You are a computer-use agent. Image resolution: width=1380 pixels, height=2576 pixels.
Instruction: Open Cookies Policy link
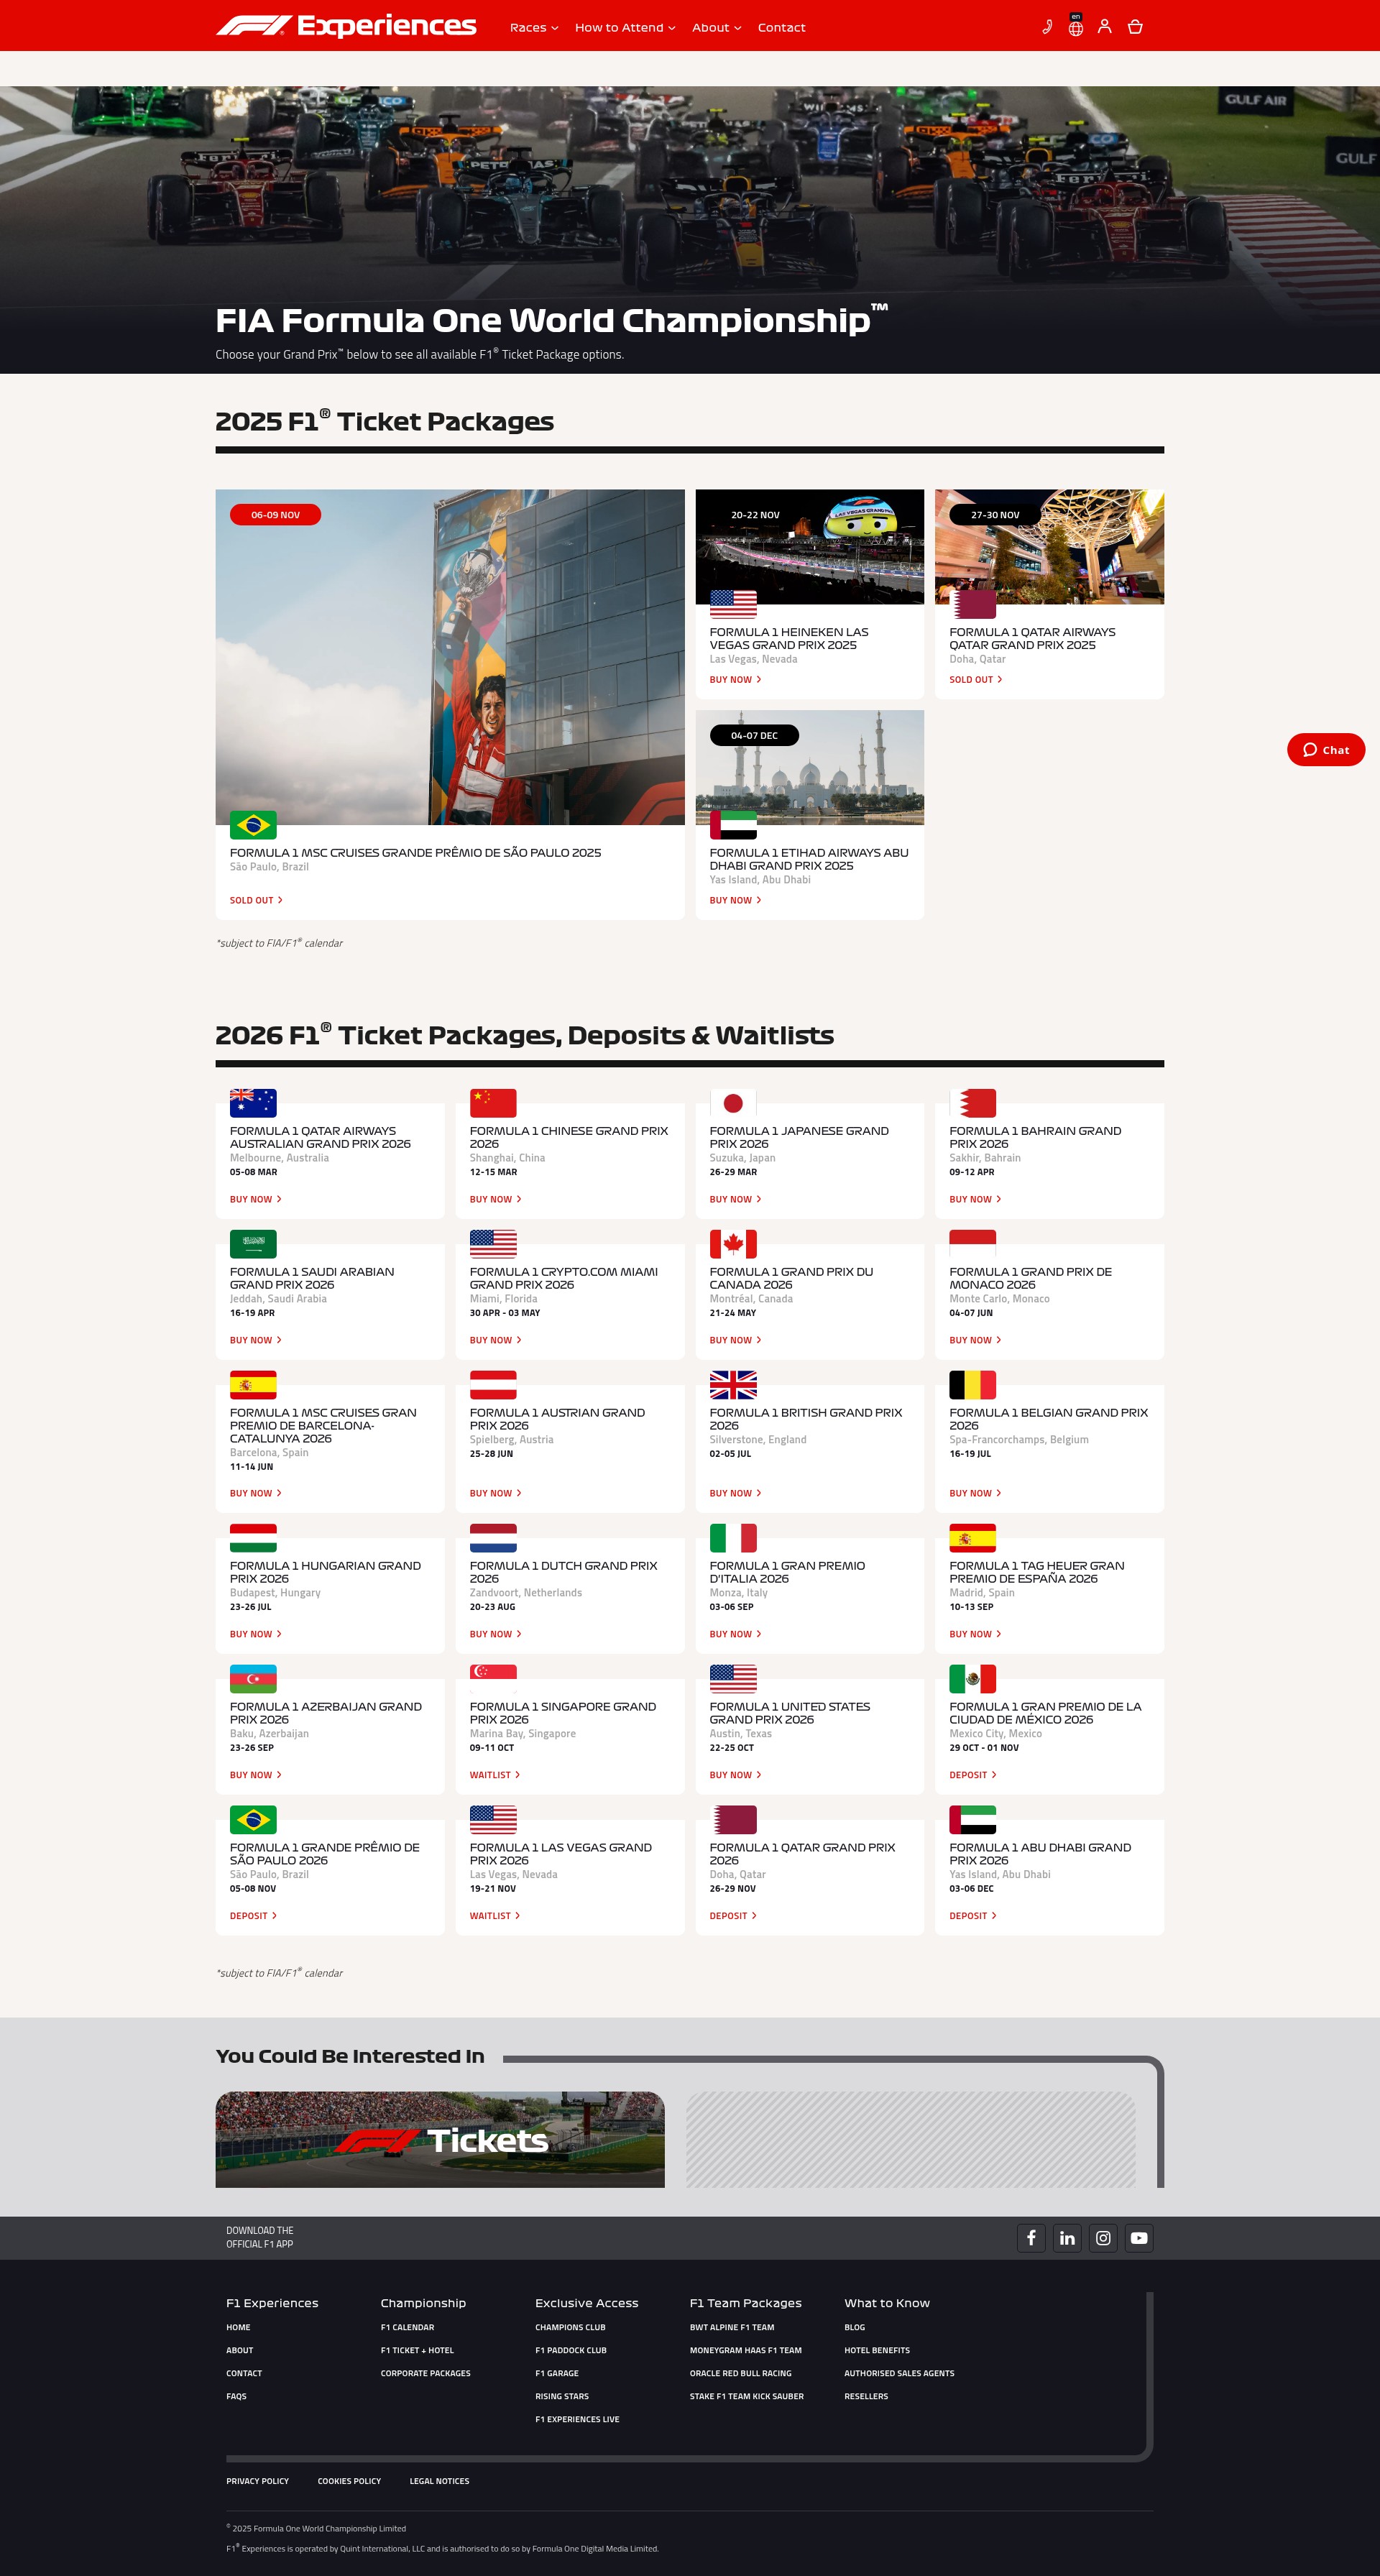pos(349,2481)
